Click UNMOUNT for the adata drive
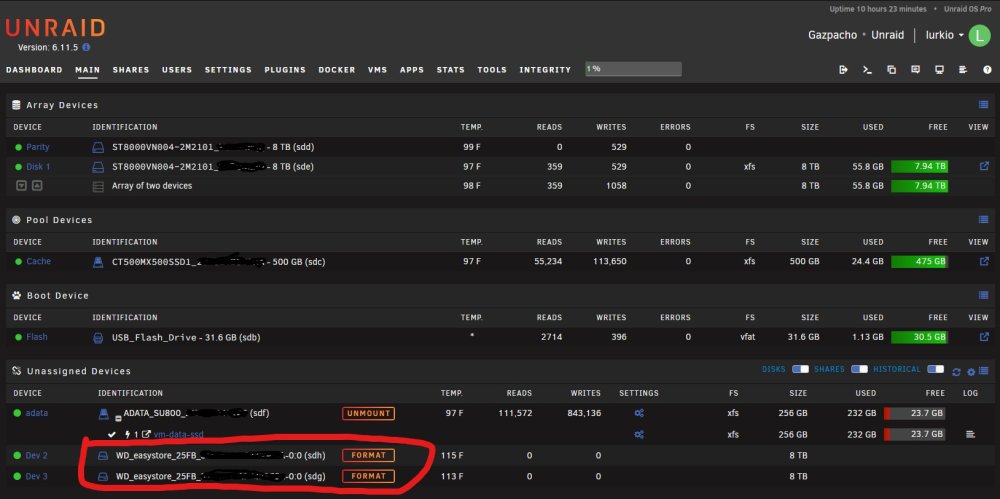 pyautogui.click(x=368, y=413)
